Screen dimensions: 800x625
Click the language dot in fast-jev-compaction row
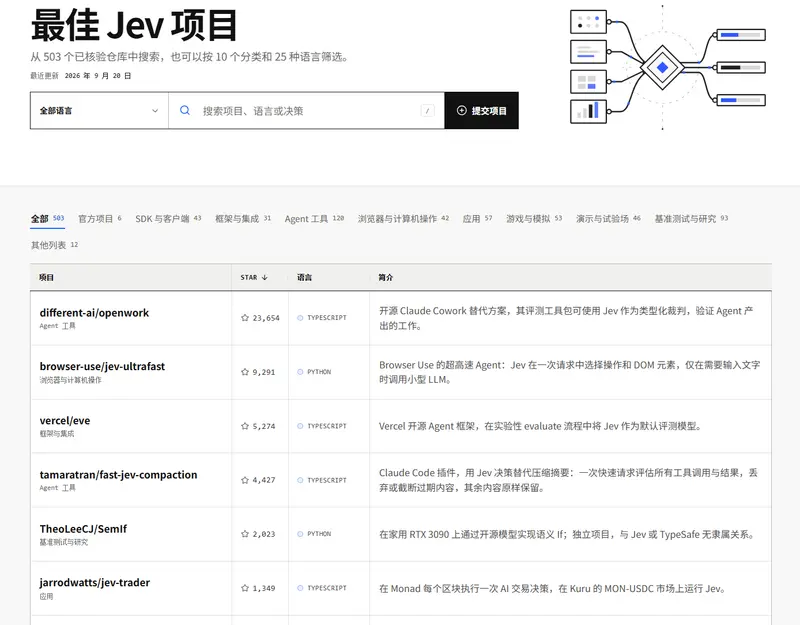click(x=301, y=480)
